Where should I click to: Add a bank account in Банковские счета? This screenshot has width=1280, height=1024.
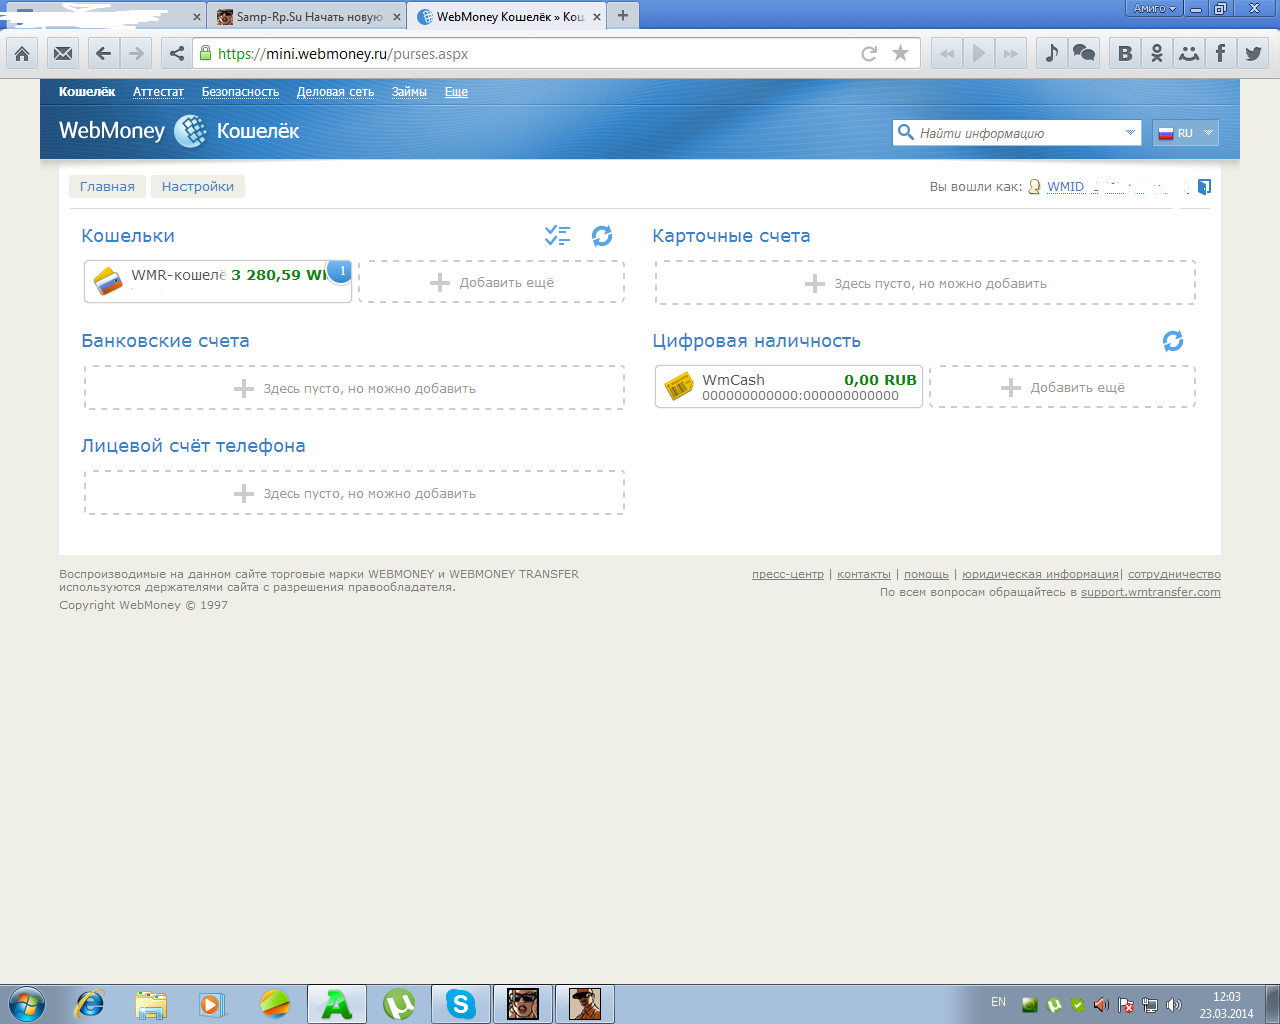coord(354,388)
